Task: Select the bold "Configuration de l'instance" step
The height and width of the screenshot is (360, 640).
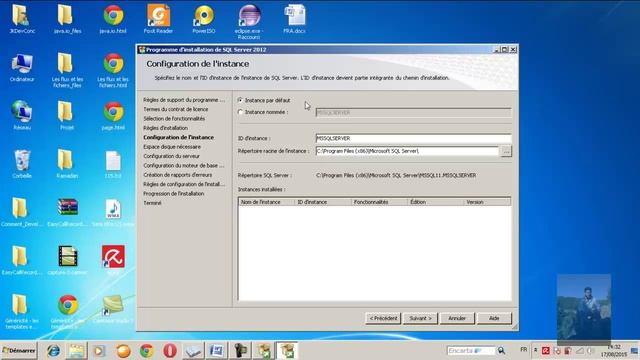Action: (178, 137)
